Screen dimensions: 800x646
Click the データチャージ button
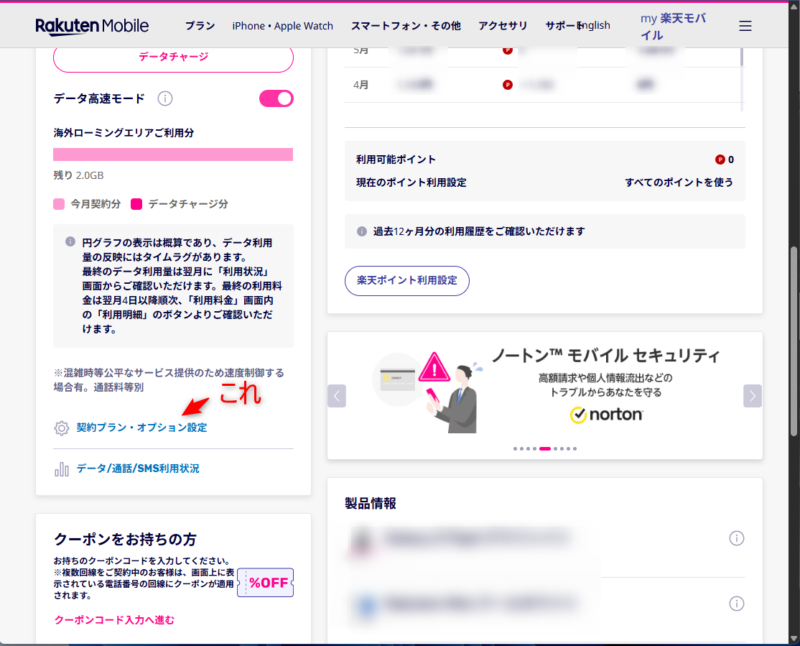(x=173, y=57)
